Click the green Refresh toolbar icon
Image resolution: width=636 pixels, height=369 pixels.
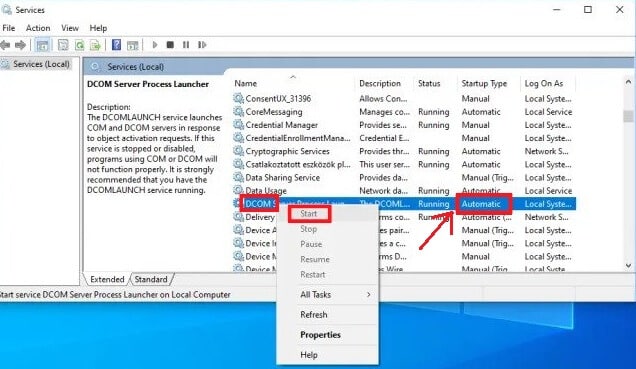pyautogui.click(x=80, y=45)
